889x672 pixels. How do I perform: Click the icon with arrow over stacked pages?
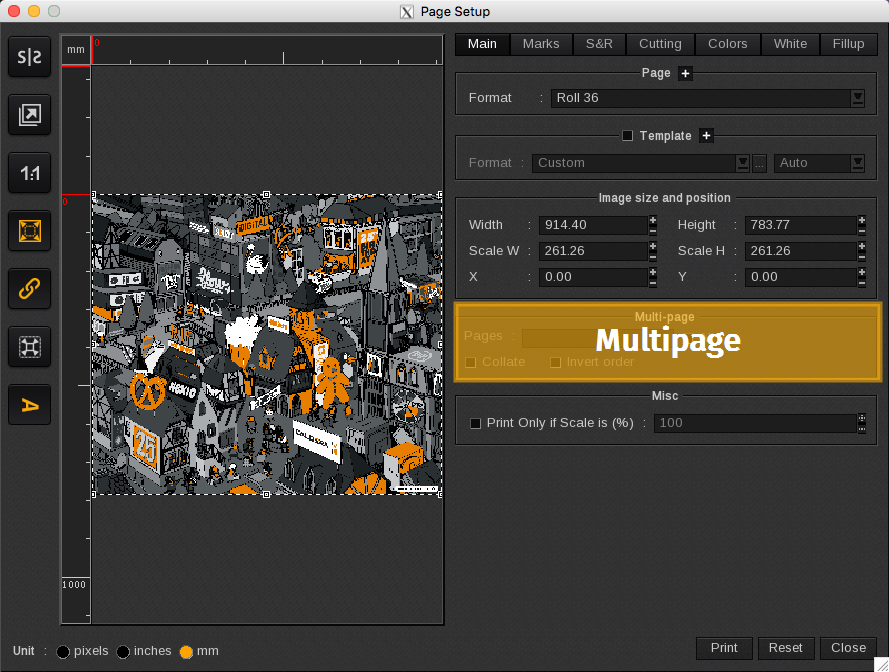tap(30, 116)
